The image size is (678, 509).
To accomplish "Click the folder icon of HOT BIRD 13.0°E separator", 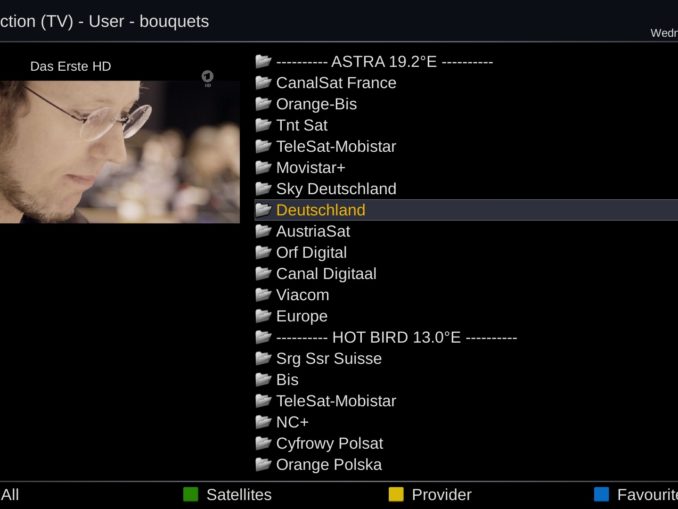I will coord(263,336).
